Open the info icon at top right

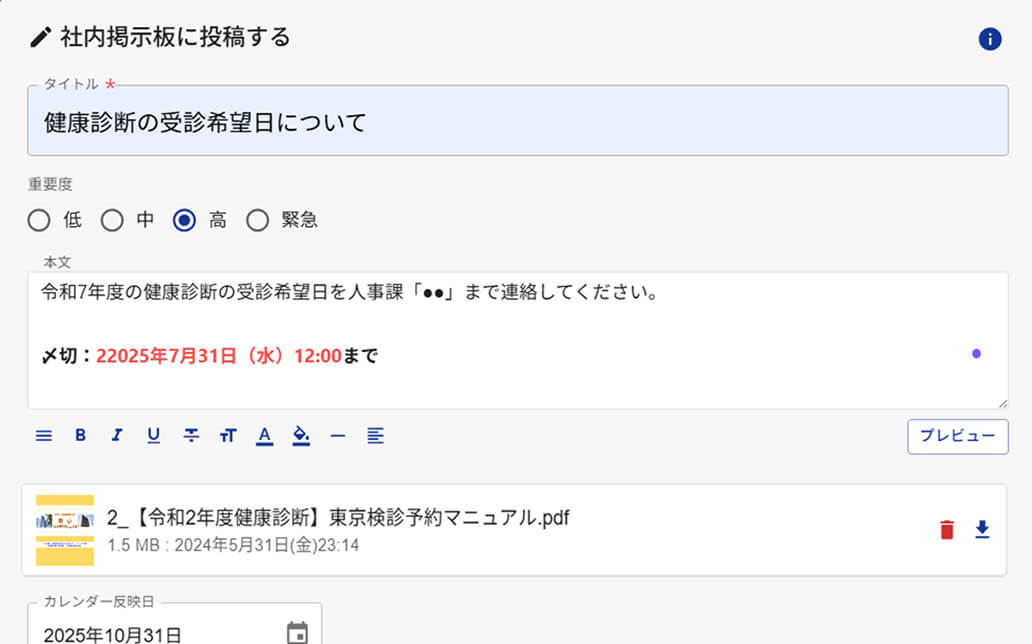click(x=989, y=39)
